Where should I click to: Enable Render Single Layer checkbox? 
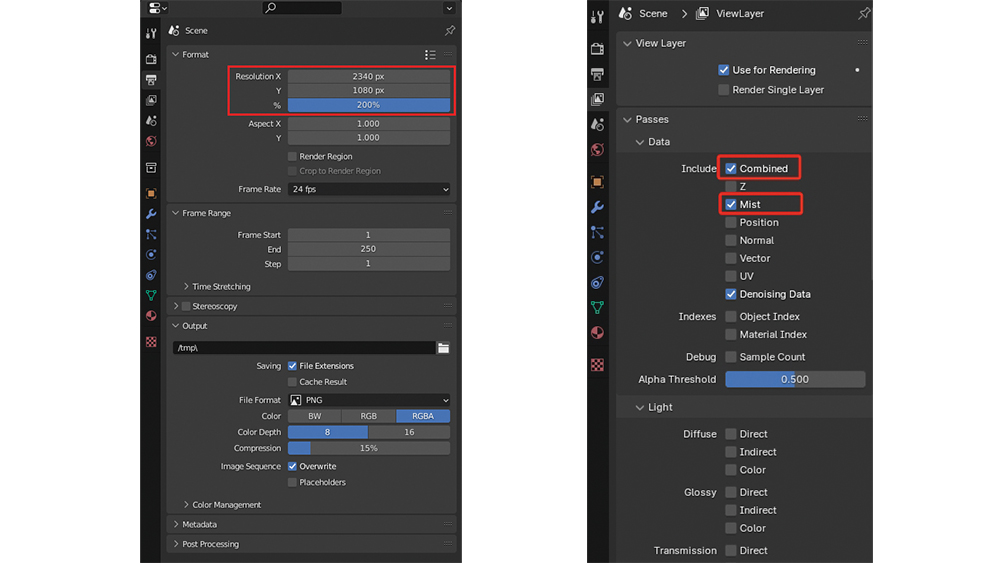point(724,90)
